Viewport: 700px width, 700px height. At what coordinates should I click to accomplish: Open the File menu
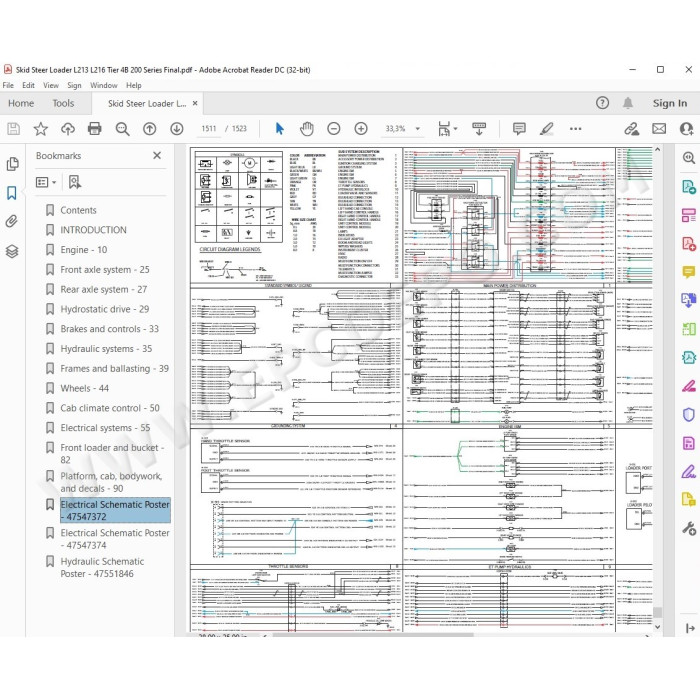(x=8, y=85)
